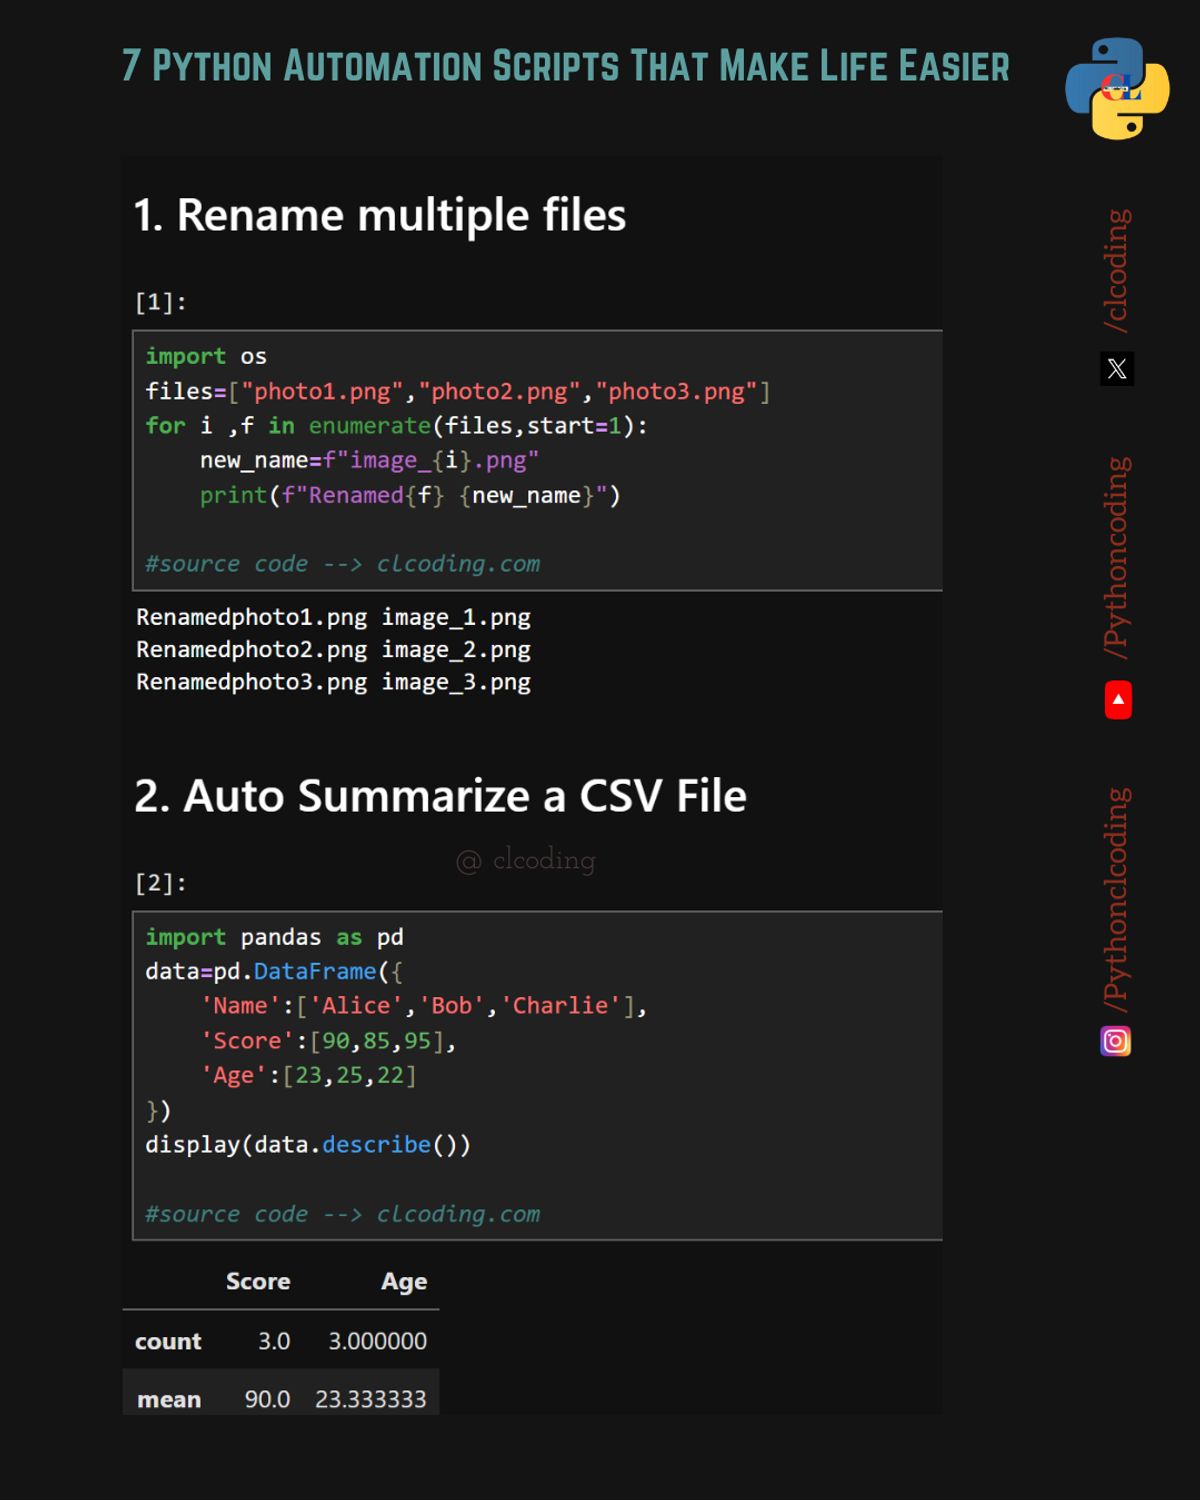Click the 'Score':[90,85,95] line
1200x1500 pixels.
(328, 1041)
